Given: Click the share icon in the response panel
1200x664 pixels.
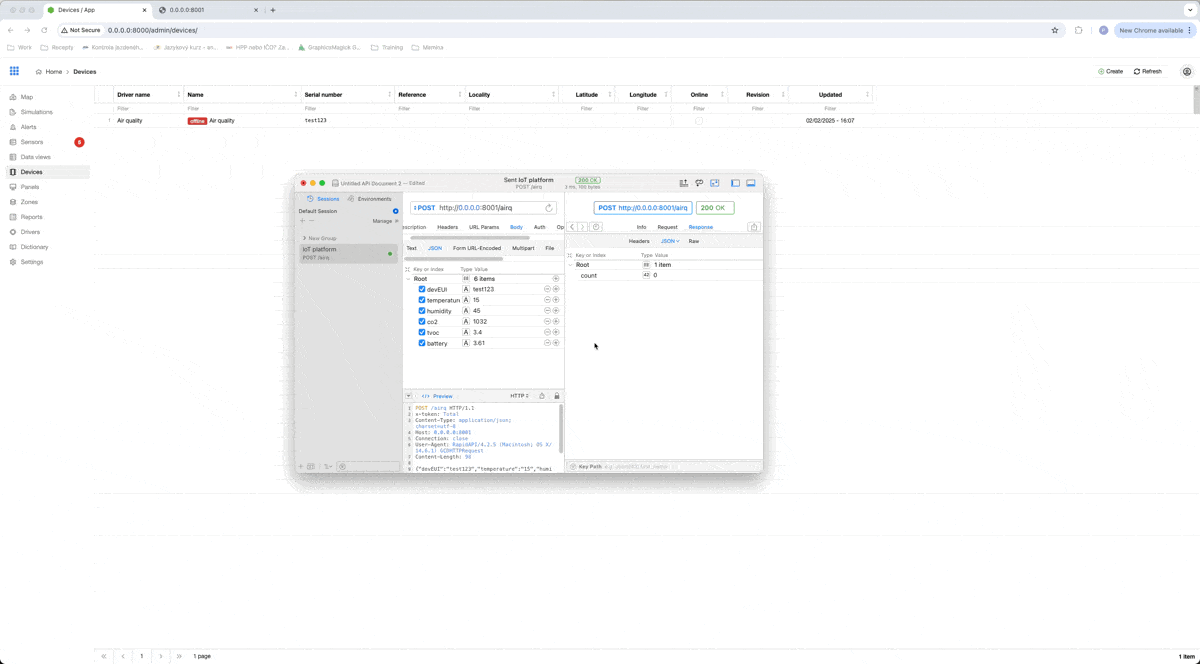Looking at the screenshot, I should click(x=754, y=227).
